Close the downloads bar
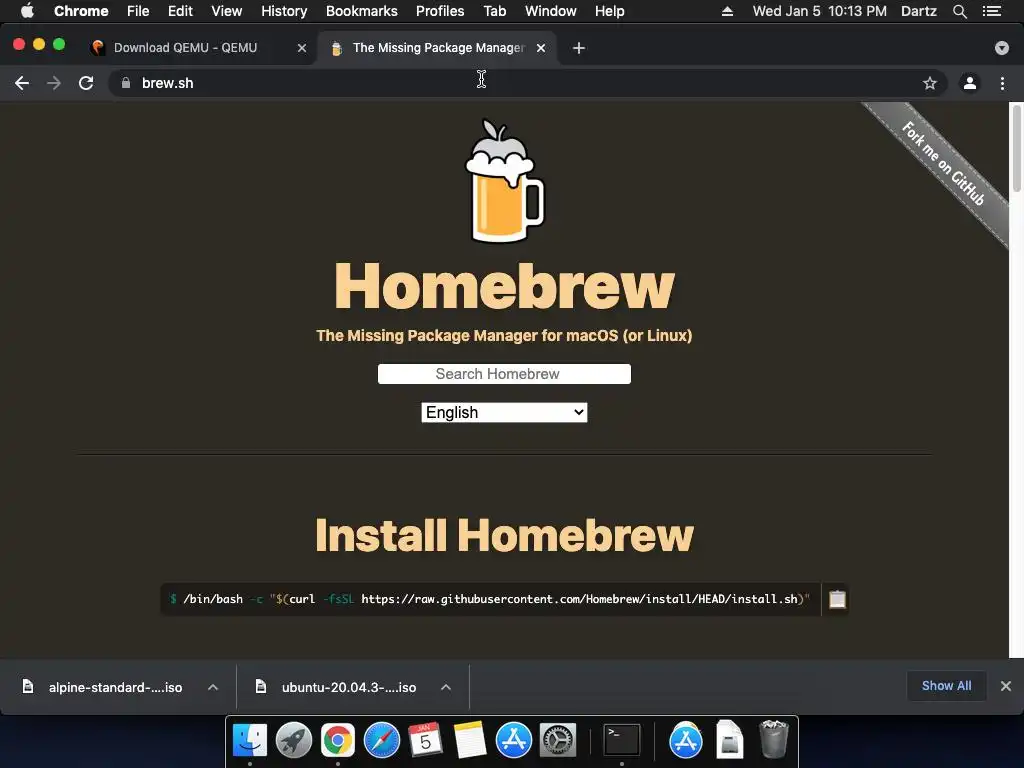This screenshot has width=1024, height=768. click(x=1006, y=686)
